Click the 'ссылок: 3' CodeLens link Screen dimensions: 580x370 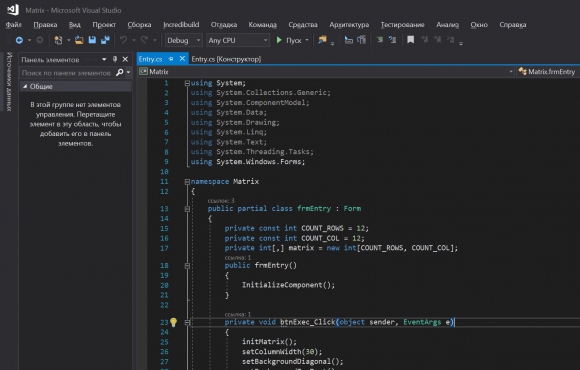click(x=221, y=201)
